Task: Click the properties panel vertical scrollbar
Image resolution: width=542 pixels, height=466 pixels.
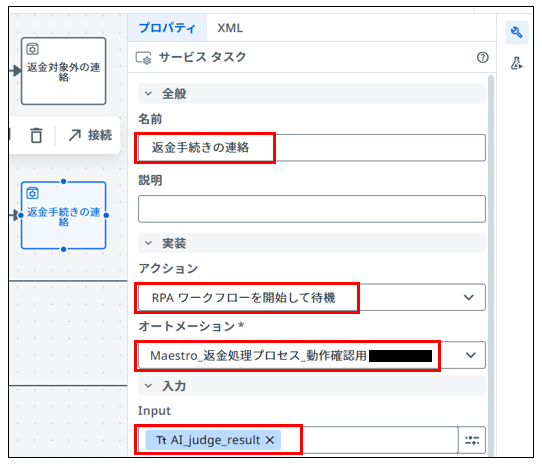Action: pos(491,263)
